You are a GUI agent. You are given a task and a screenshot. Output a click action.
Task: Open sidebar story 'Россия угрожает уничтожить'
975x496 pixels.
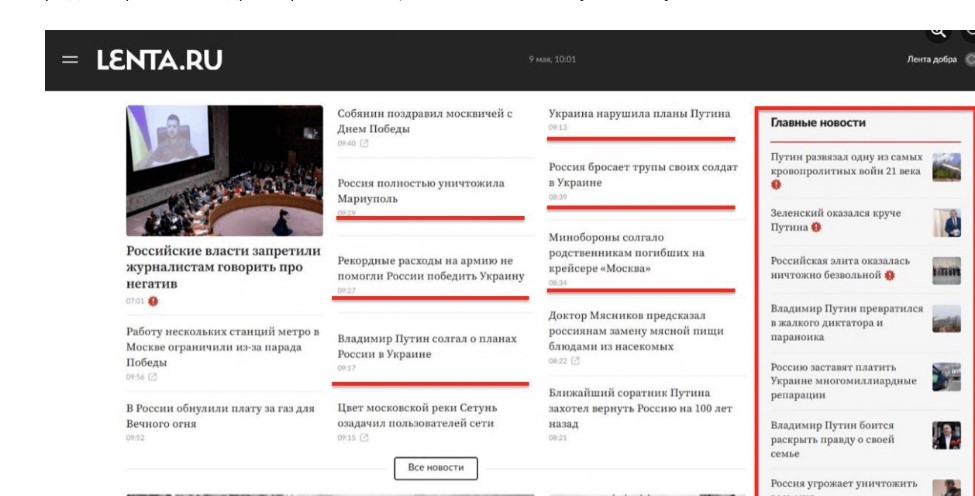pyautogui.click(x=844, y=483)
